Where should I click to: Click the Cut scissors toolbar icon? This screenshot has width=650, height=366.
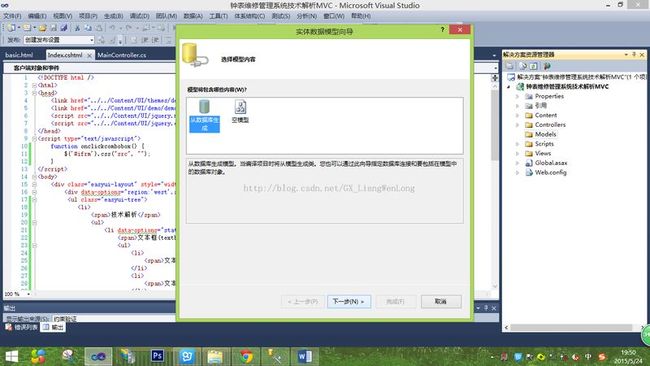(77, 28)
